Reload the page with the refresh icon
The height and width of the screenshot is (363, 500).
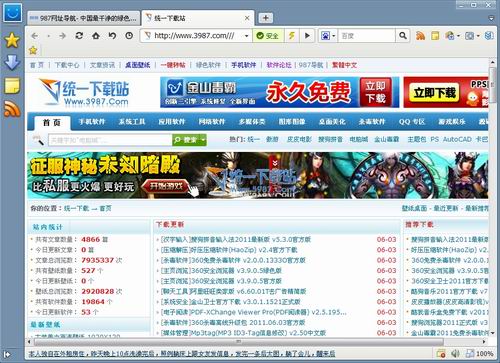pyautogui.click(x=79, y=36)
